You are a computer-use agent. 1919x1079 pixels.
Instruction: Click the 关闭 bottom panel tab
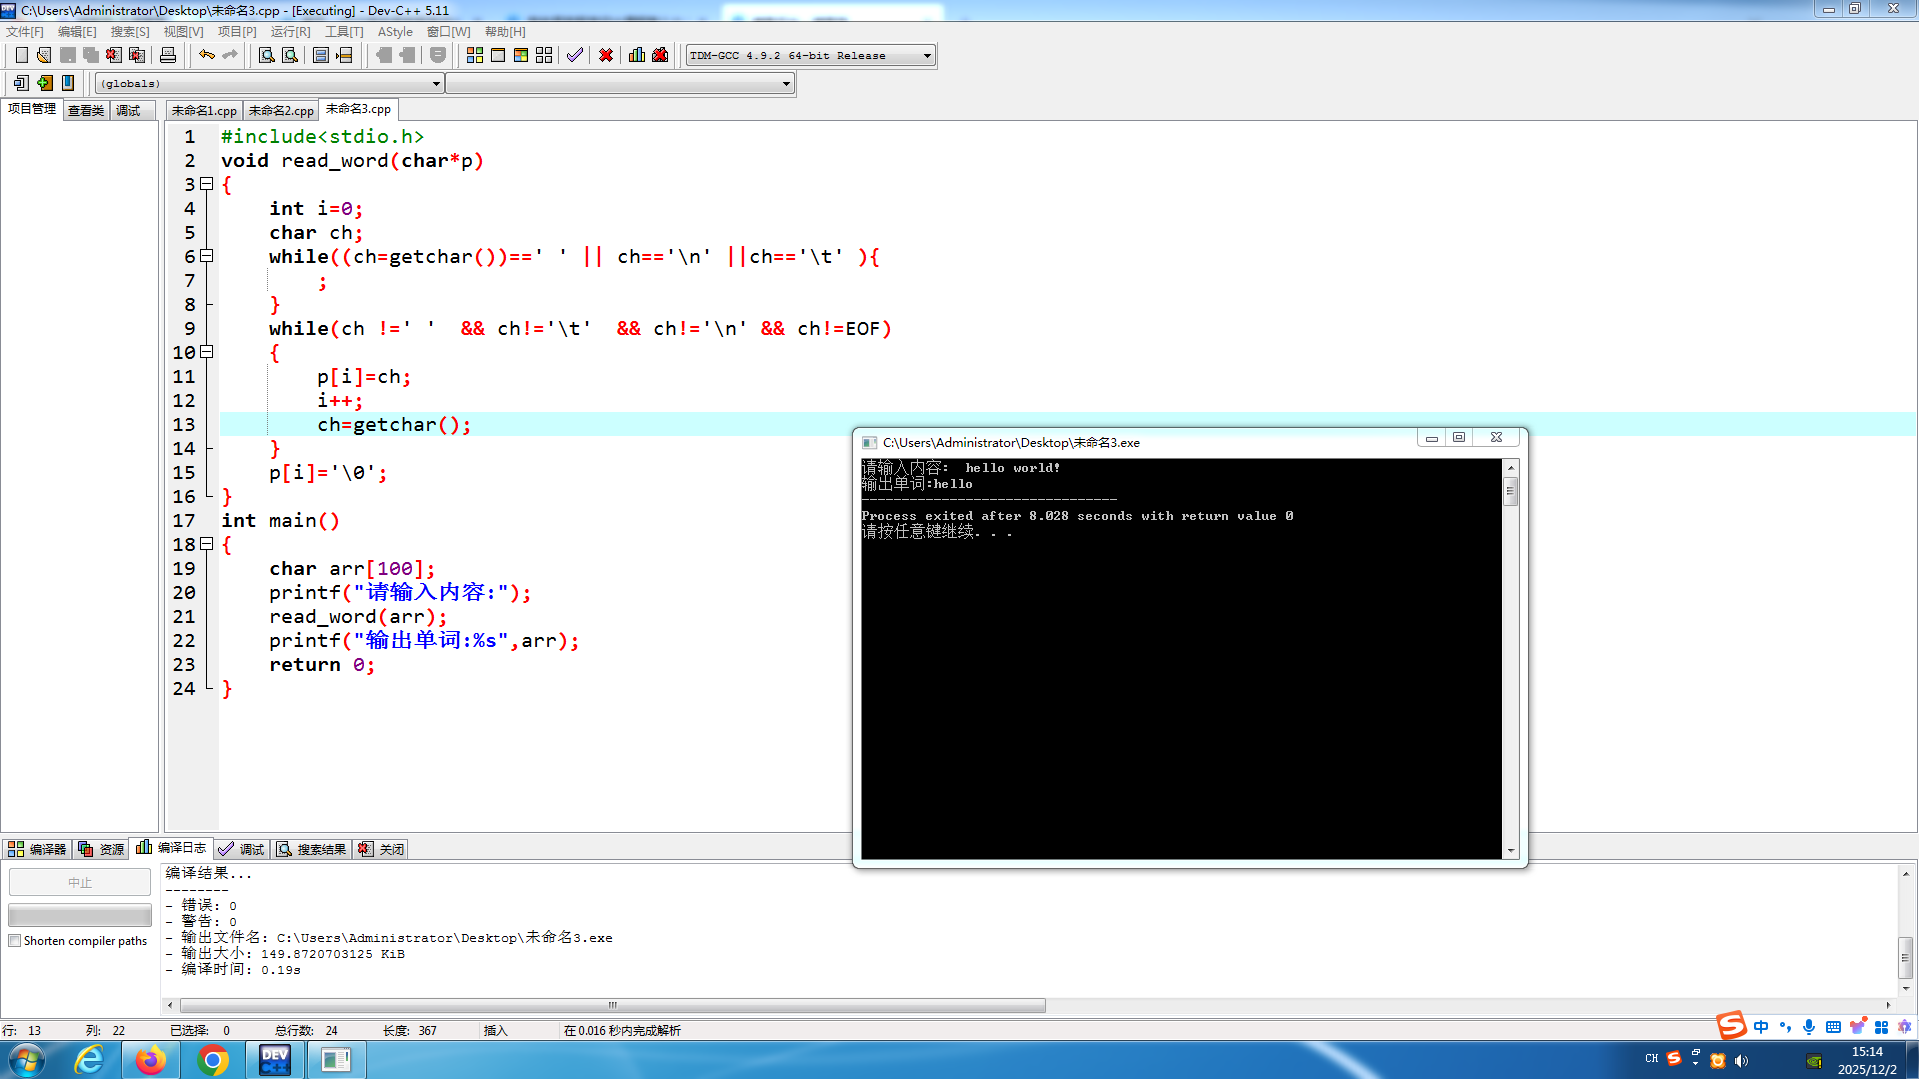(381, 849)
